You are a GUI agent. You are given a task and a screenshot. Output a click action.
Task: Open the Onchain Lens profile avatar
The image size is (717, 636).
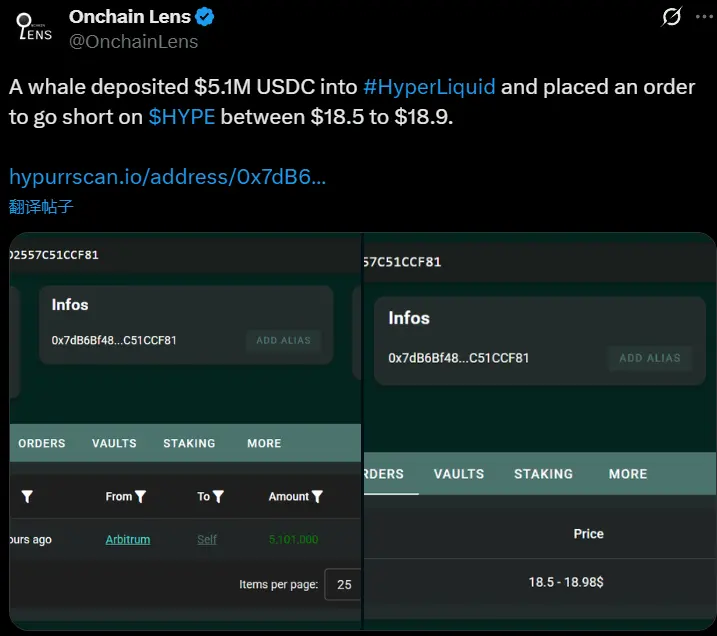[x=34, y=27]
